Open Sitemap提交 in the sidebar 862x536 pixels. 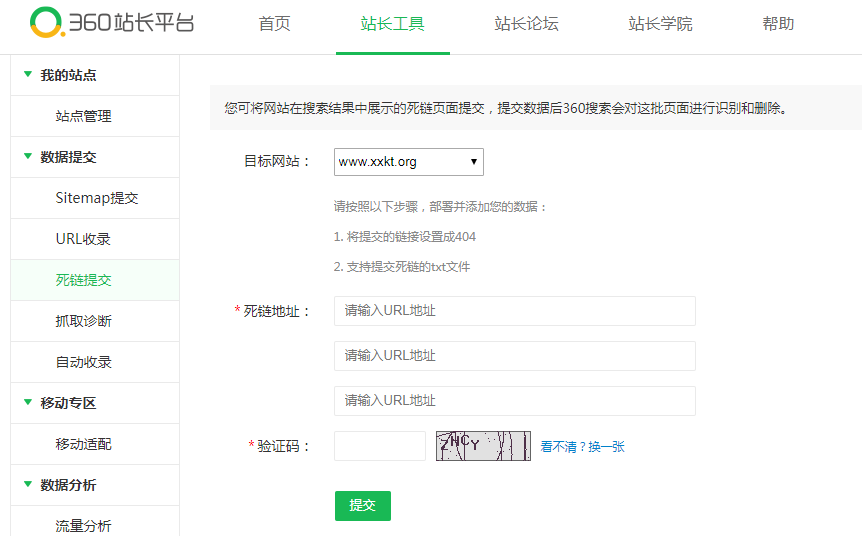click(x=95, y=198)
